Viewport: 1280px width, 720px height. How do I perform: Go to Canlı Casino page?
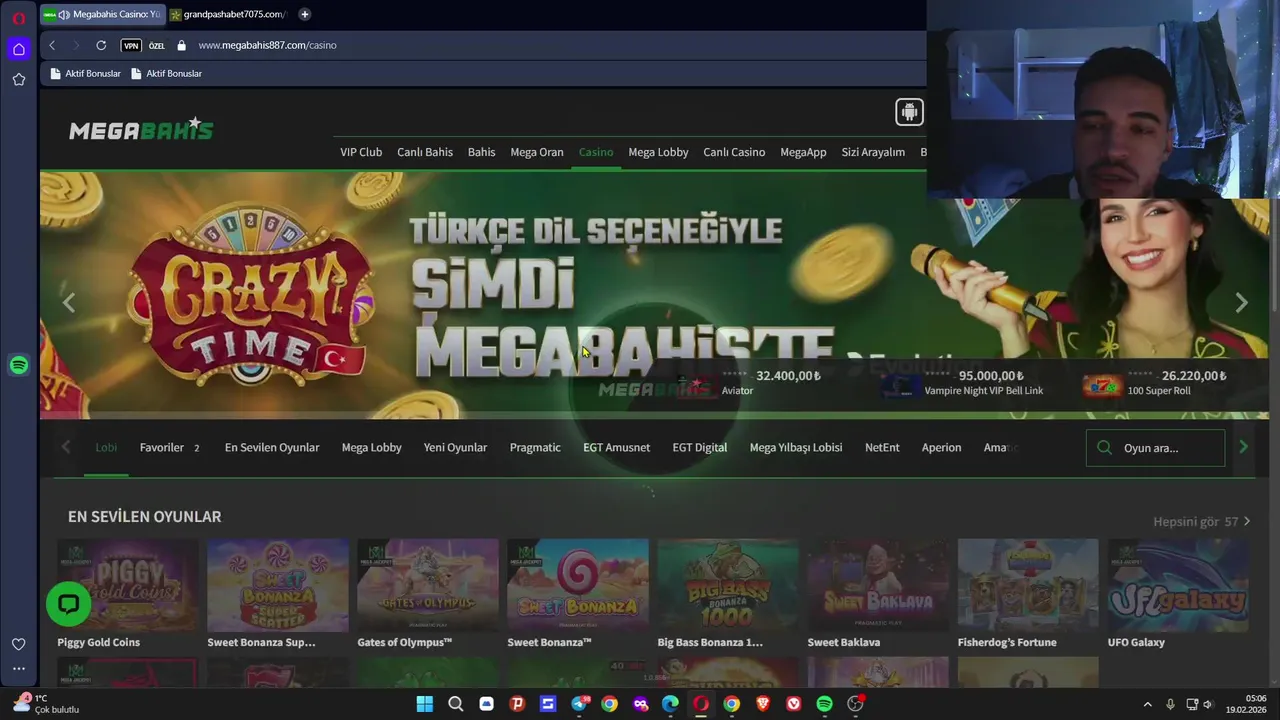(x=734, y=152)
